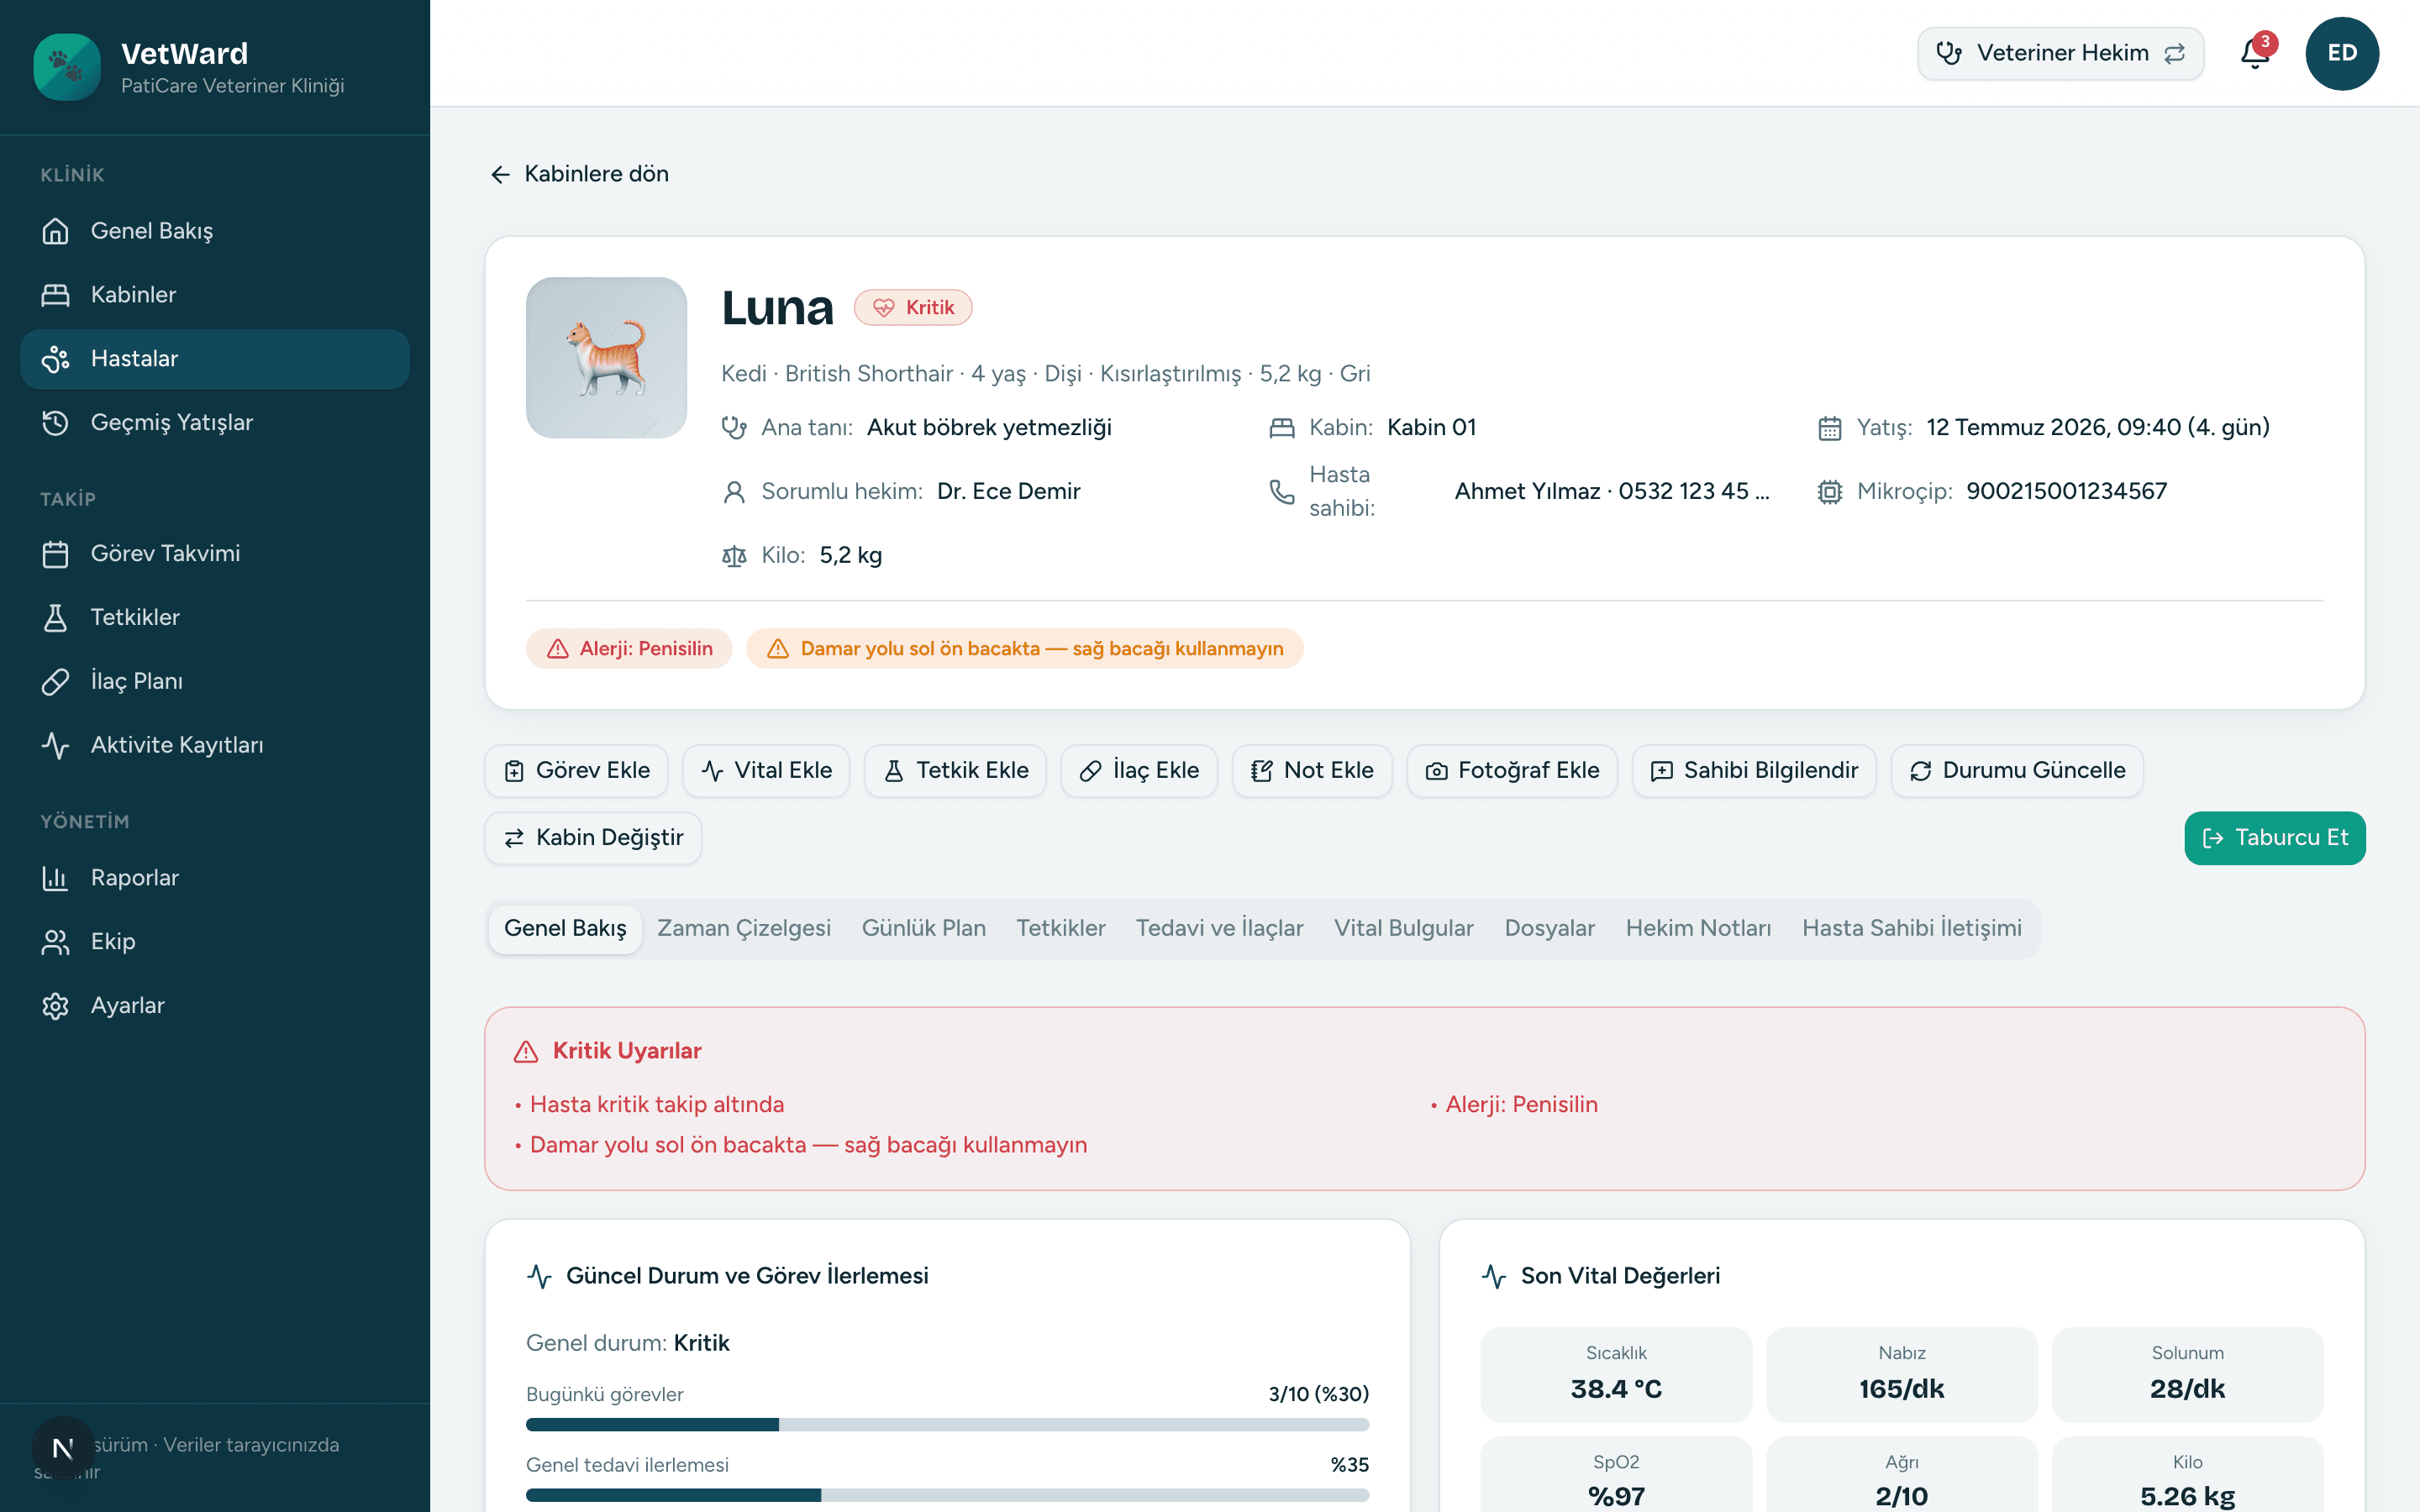This screenshot has height=1512, width=2420.
Task: Open the Vital Bulgular tab
Action: click(1403, 928)
